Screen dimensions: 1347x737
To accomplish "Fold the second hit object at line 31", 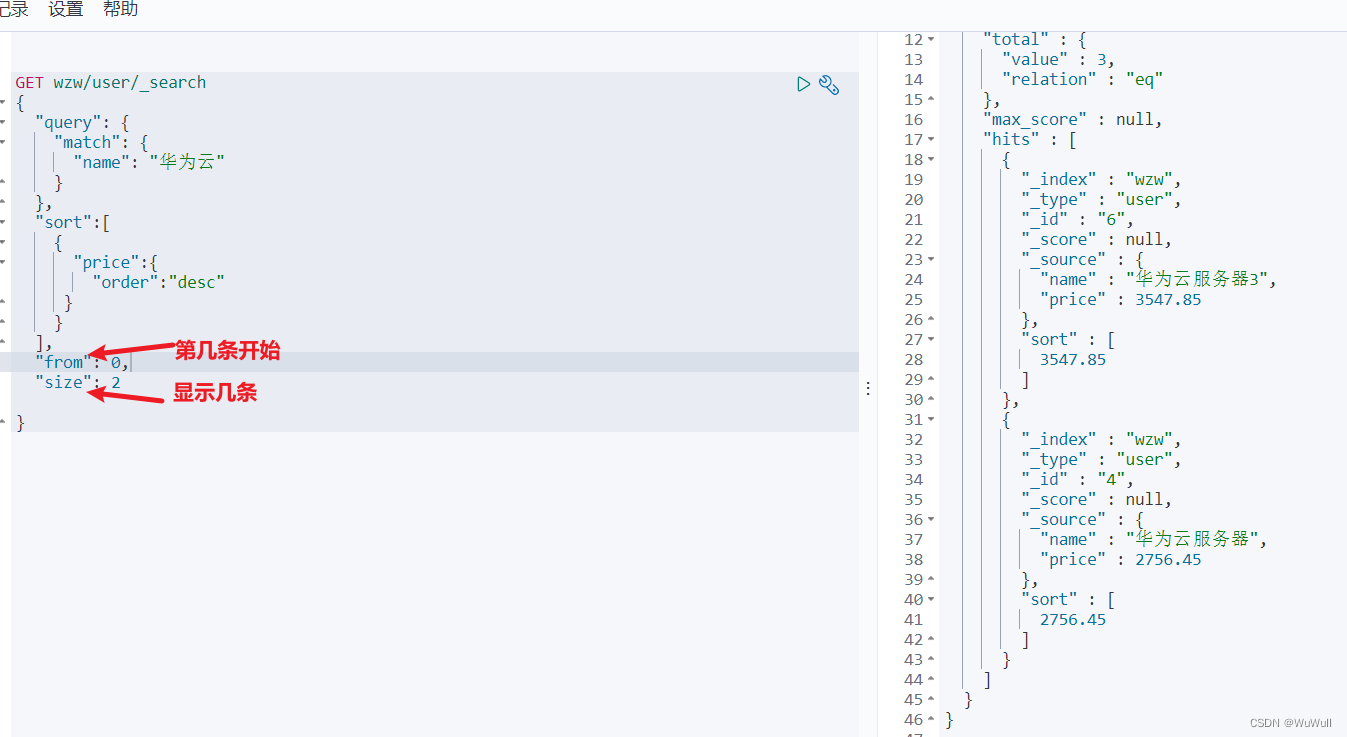I will pyautogui.click(x=932, y=420).
